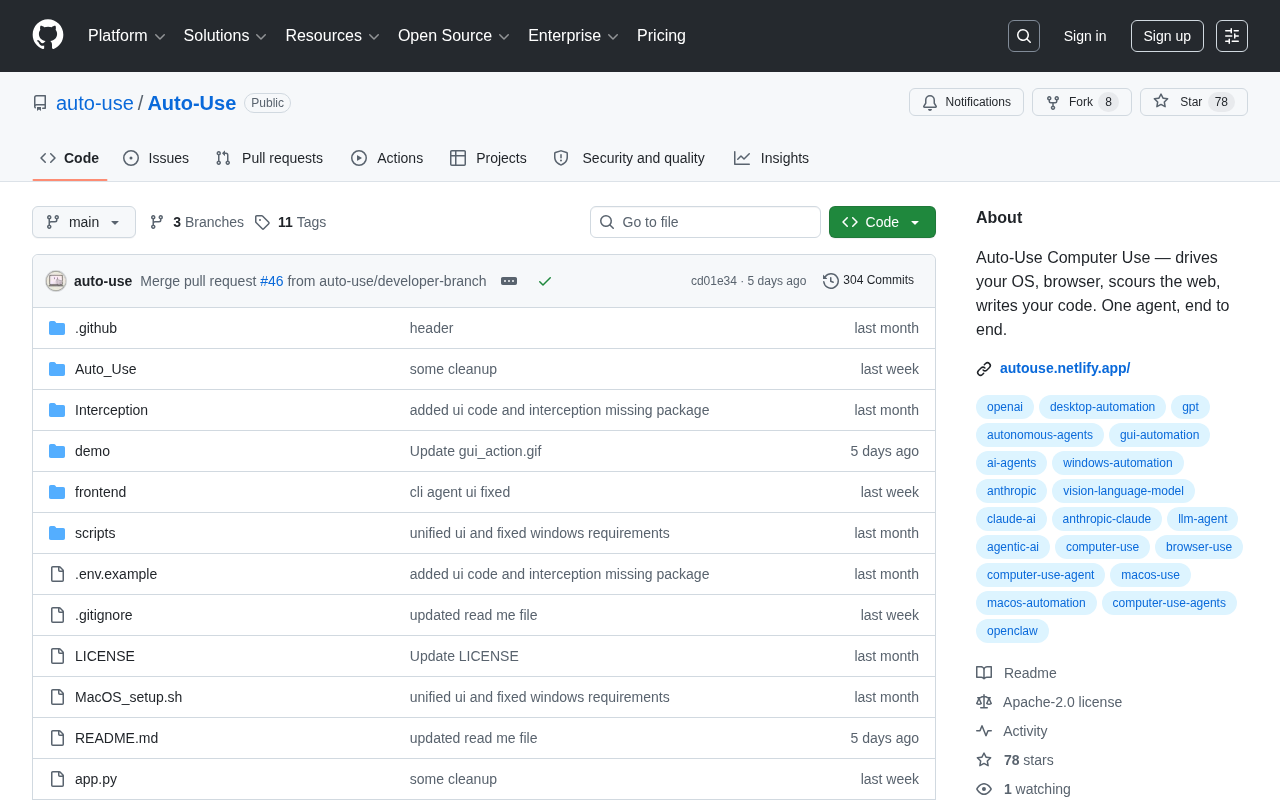Click the vision-language-model topic tag
This screenshot has height=800, width=1280.
pos(1123,491)
